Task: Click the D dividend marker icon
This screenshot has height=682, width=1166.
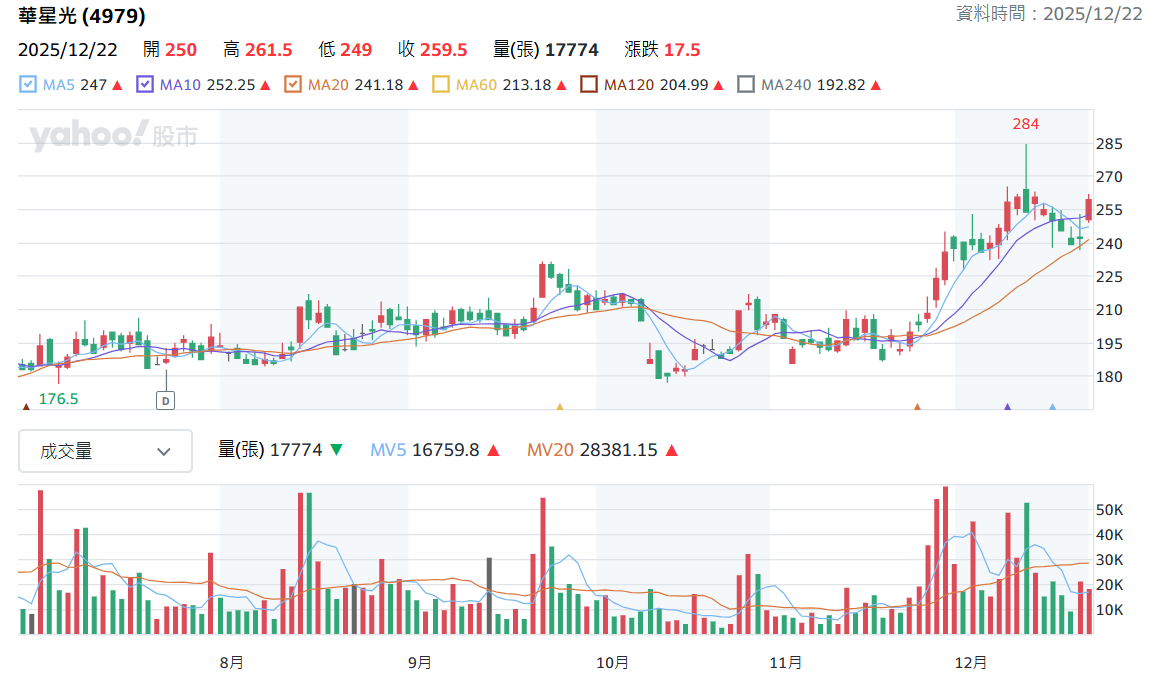Action: pyautogui.click(x=165, y=401)
